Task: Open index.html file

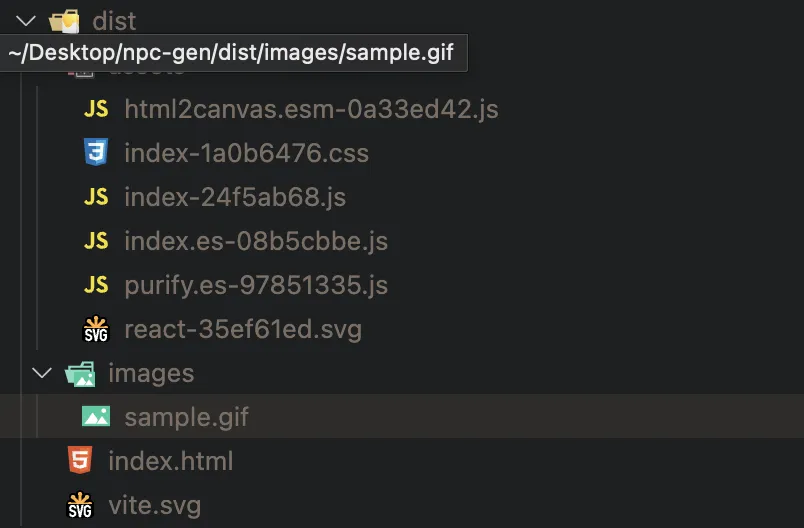Action: [171, 461]
